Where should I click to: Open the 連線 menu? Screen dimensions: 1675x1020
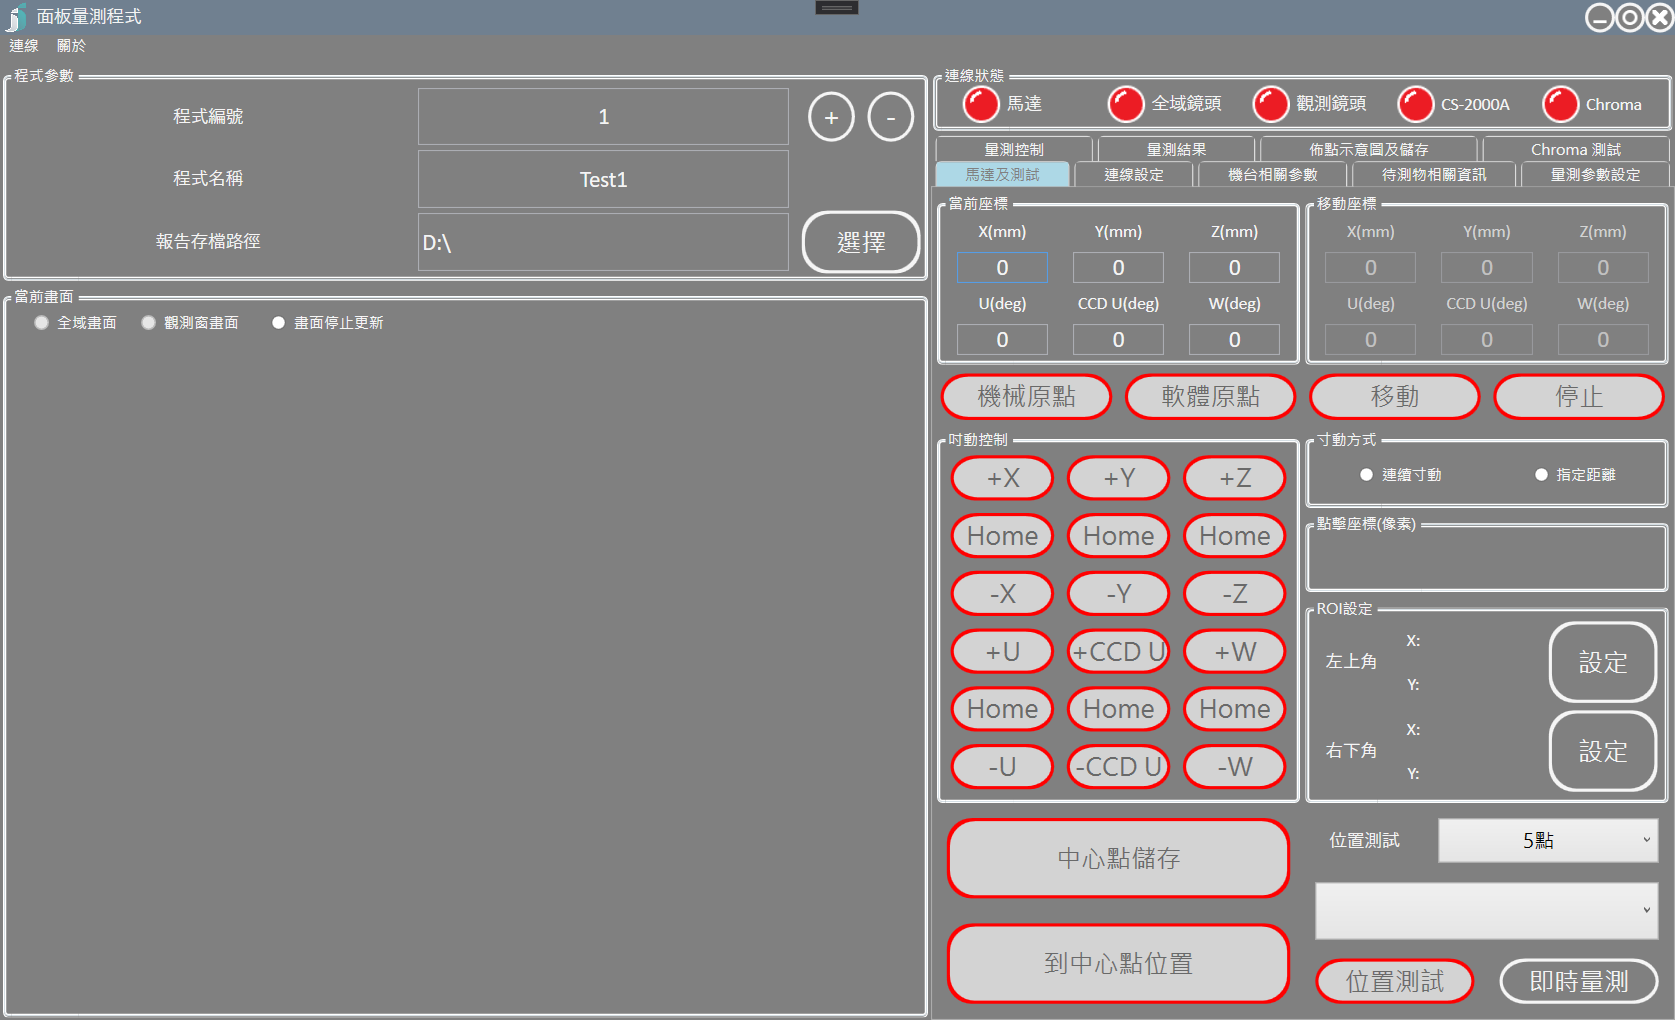24,46
